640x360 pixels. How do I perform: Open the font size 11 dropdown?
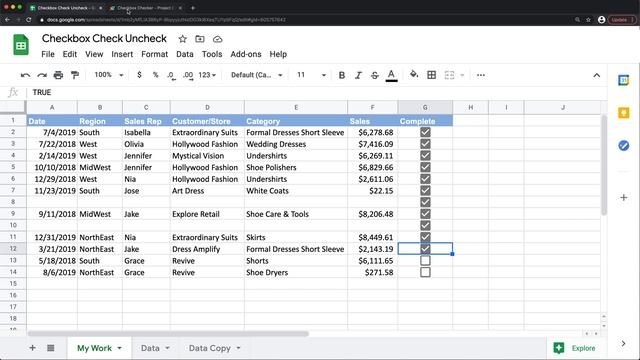pyautogui.click(x=311, y=75)
